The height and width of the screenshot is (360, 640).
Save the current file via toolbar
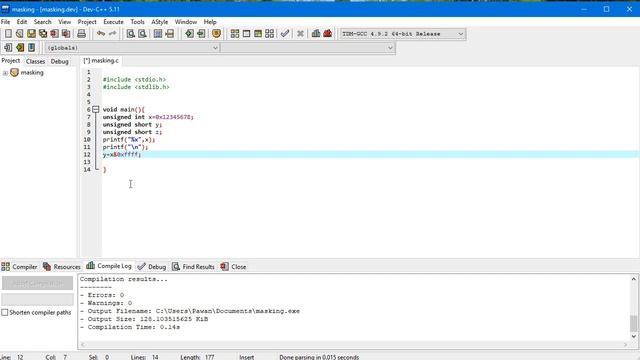pyautogui.click(x=31, y=33)
